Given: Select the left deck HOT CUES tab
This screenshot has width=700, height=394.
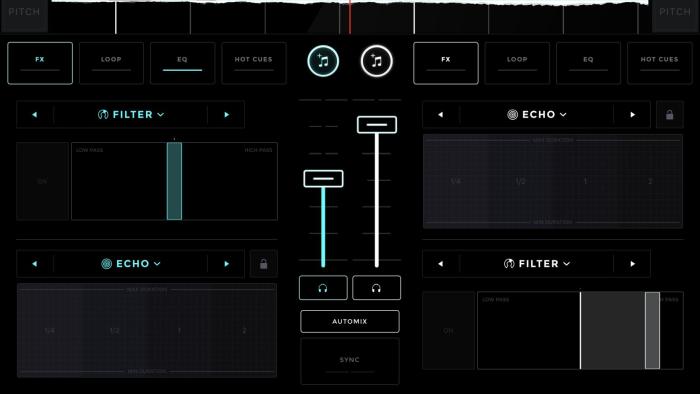Looking at the screenshot, I should tap(254, 63).
